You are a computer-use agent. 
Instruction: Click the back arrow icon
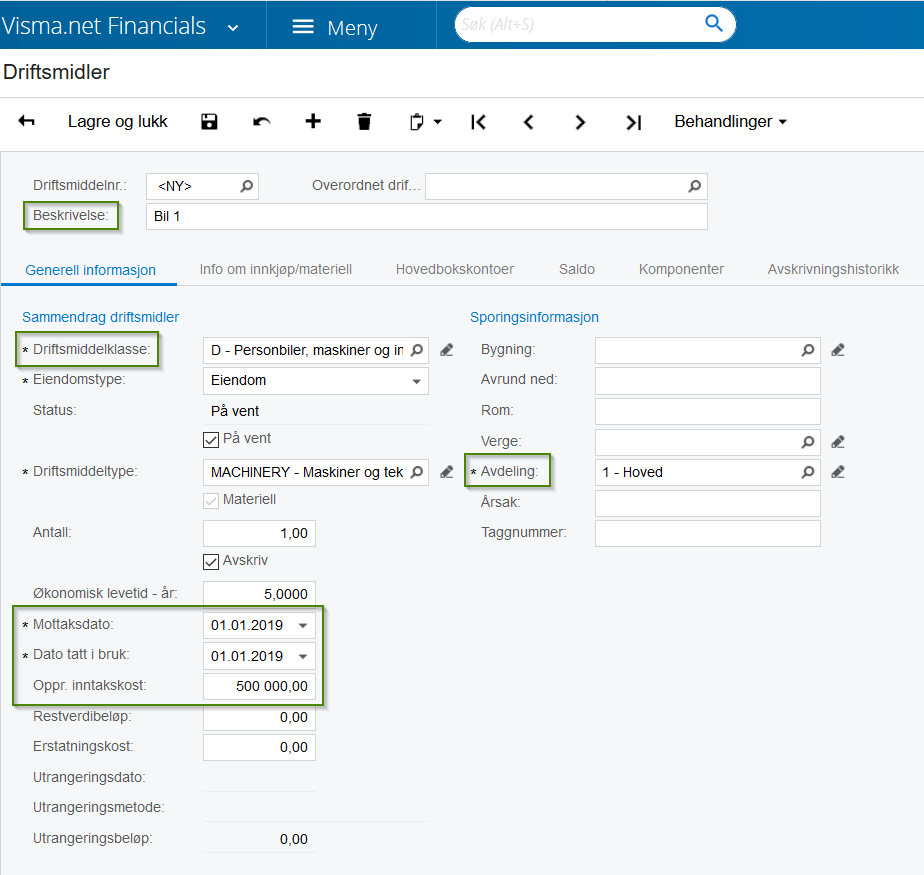click(x=27, y=121)
